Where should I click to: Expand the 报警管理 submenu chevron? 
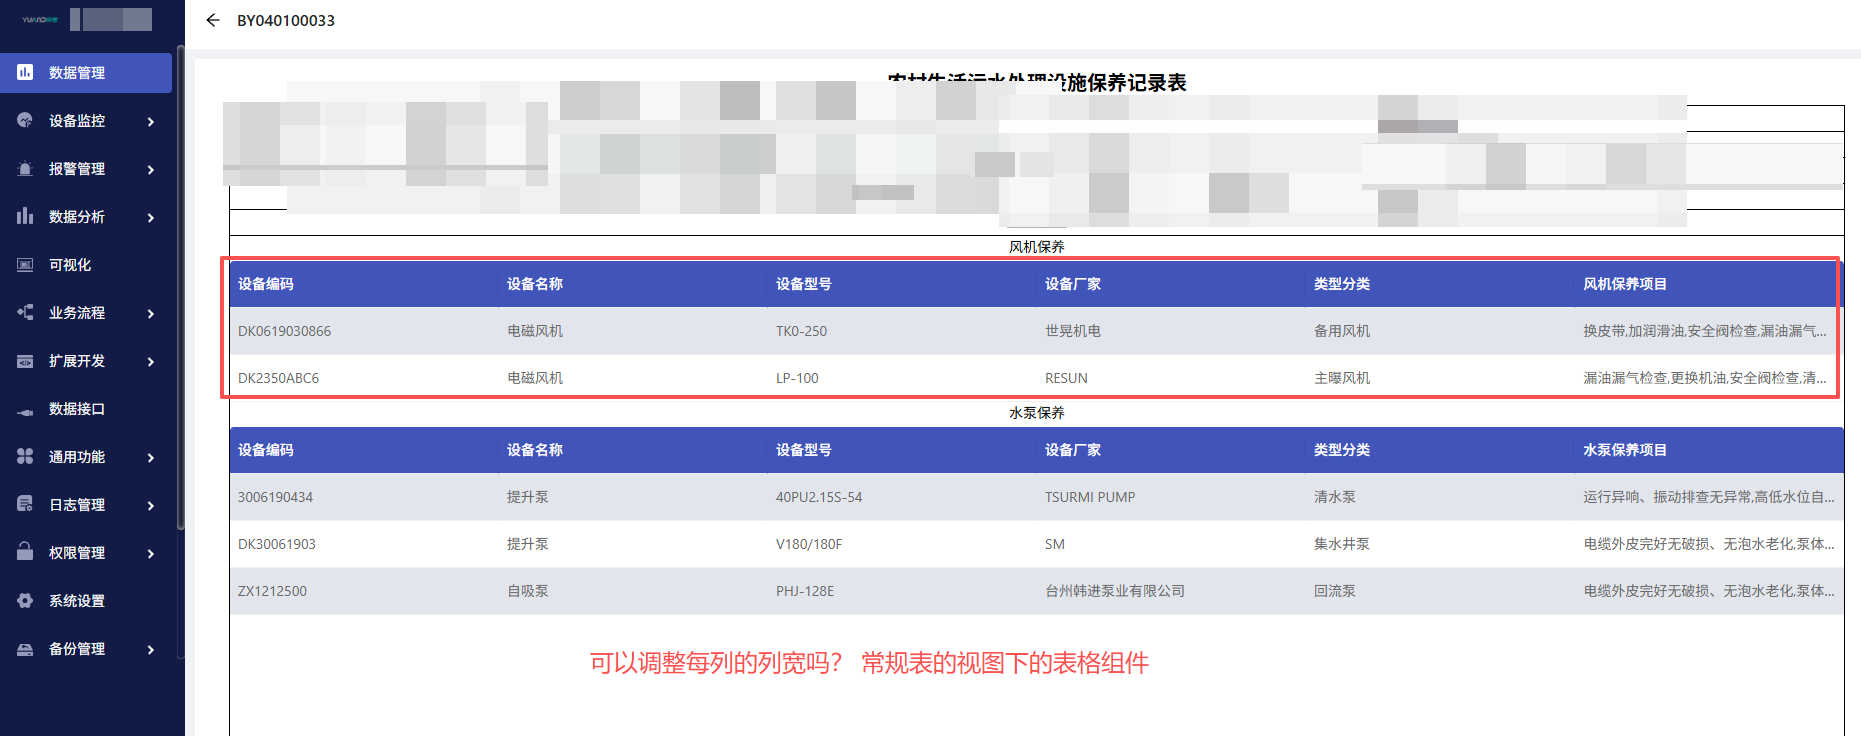[x=151, y=169]
